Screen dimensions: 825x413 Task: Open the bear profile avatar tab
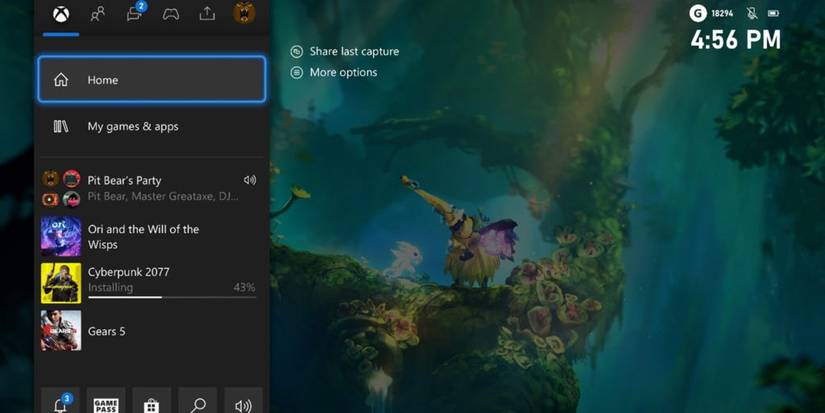244,13
